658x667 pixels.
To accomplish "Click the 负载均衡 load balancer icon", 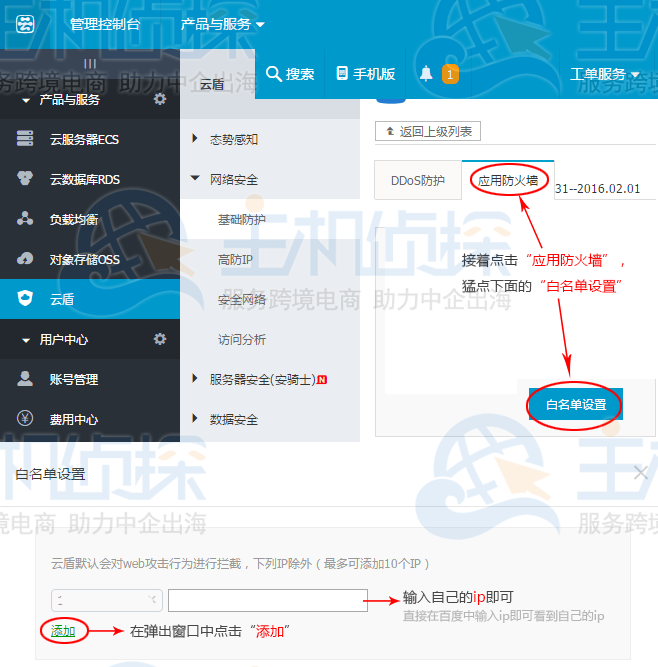I will pos(25,218).
